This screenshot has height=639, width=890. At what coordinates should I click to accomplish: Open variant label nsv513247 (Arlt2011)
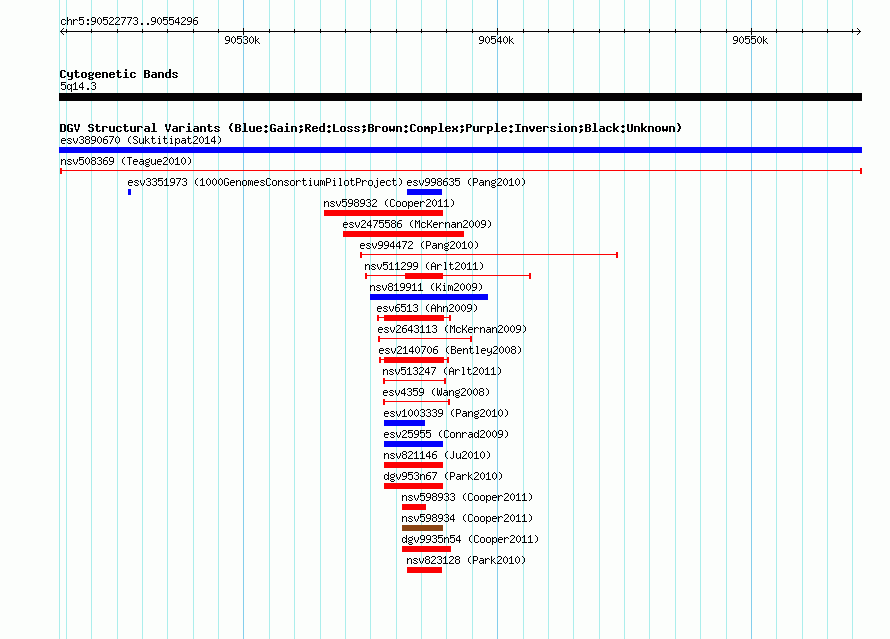point(442,371)
